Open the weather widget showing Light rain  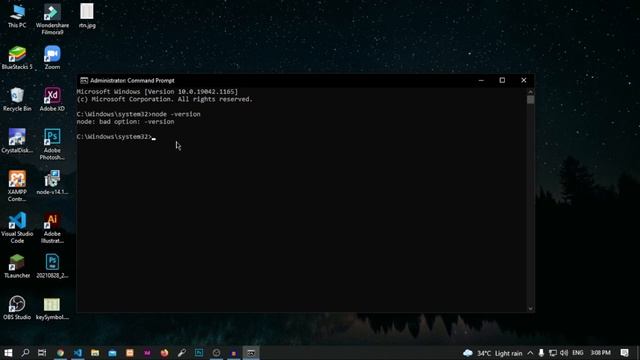[493, 353]
